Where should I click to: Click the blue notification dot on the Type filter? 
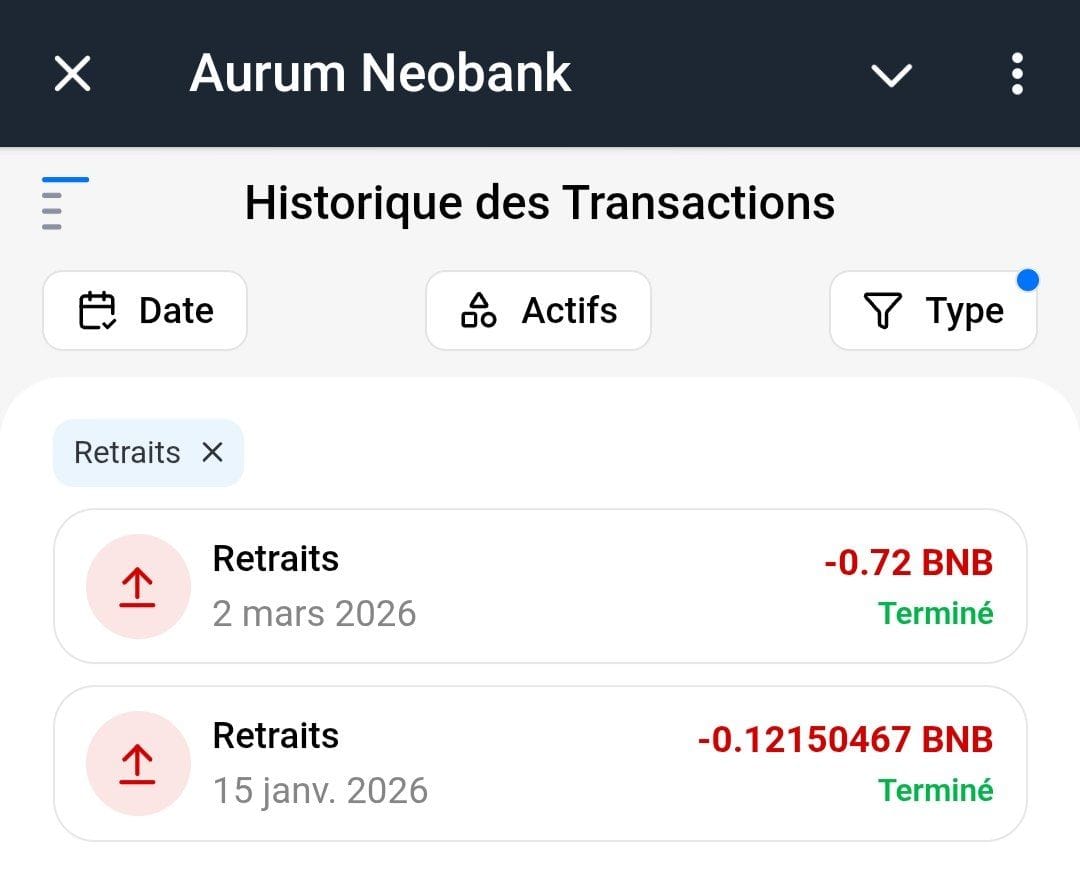pyautogui.click(x=1029, y=281)
